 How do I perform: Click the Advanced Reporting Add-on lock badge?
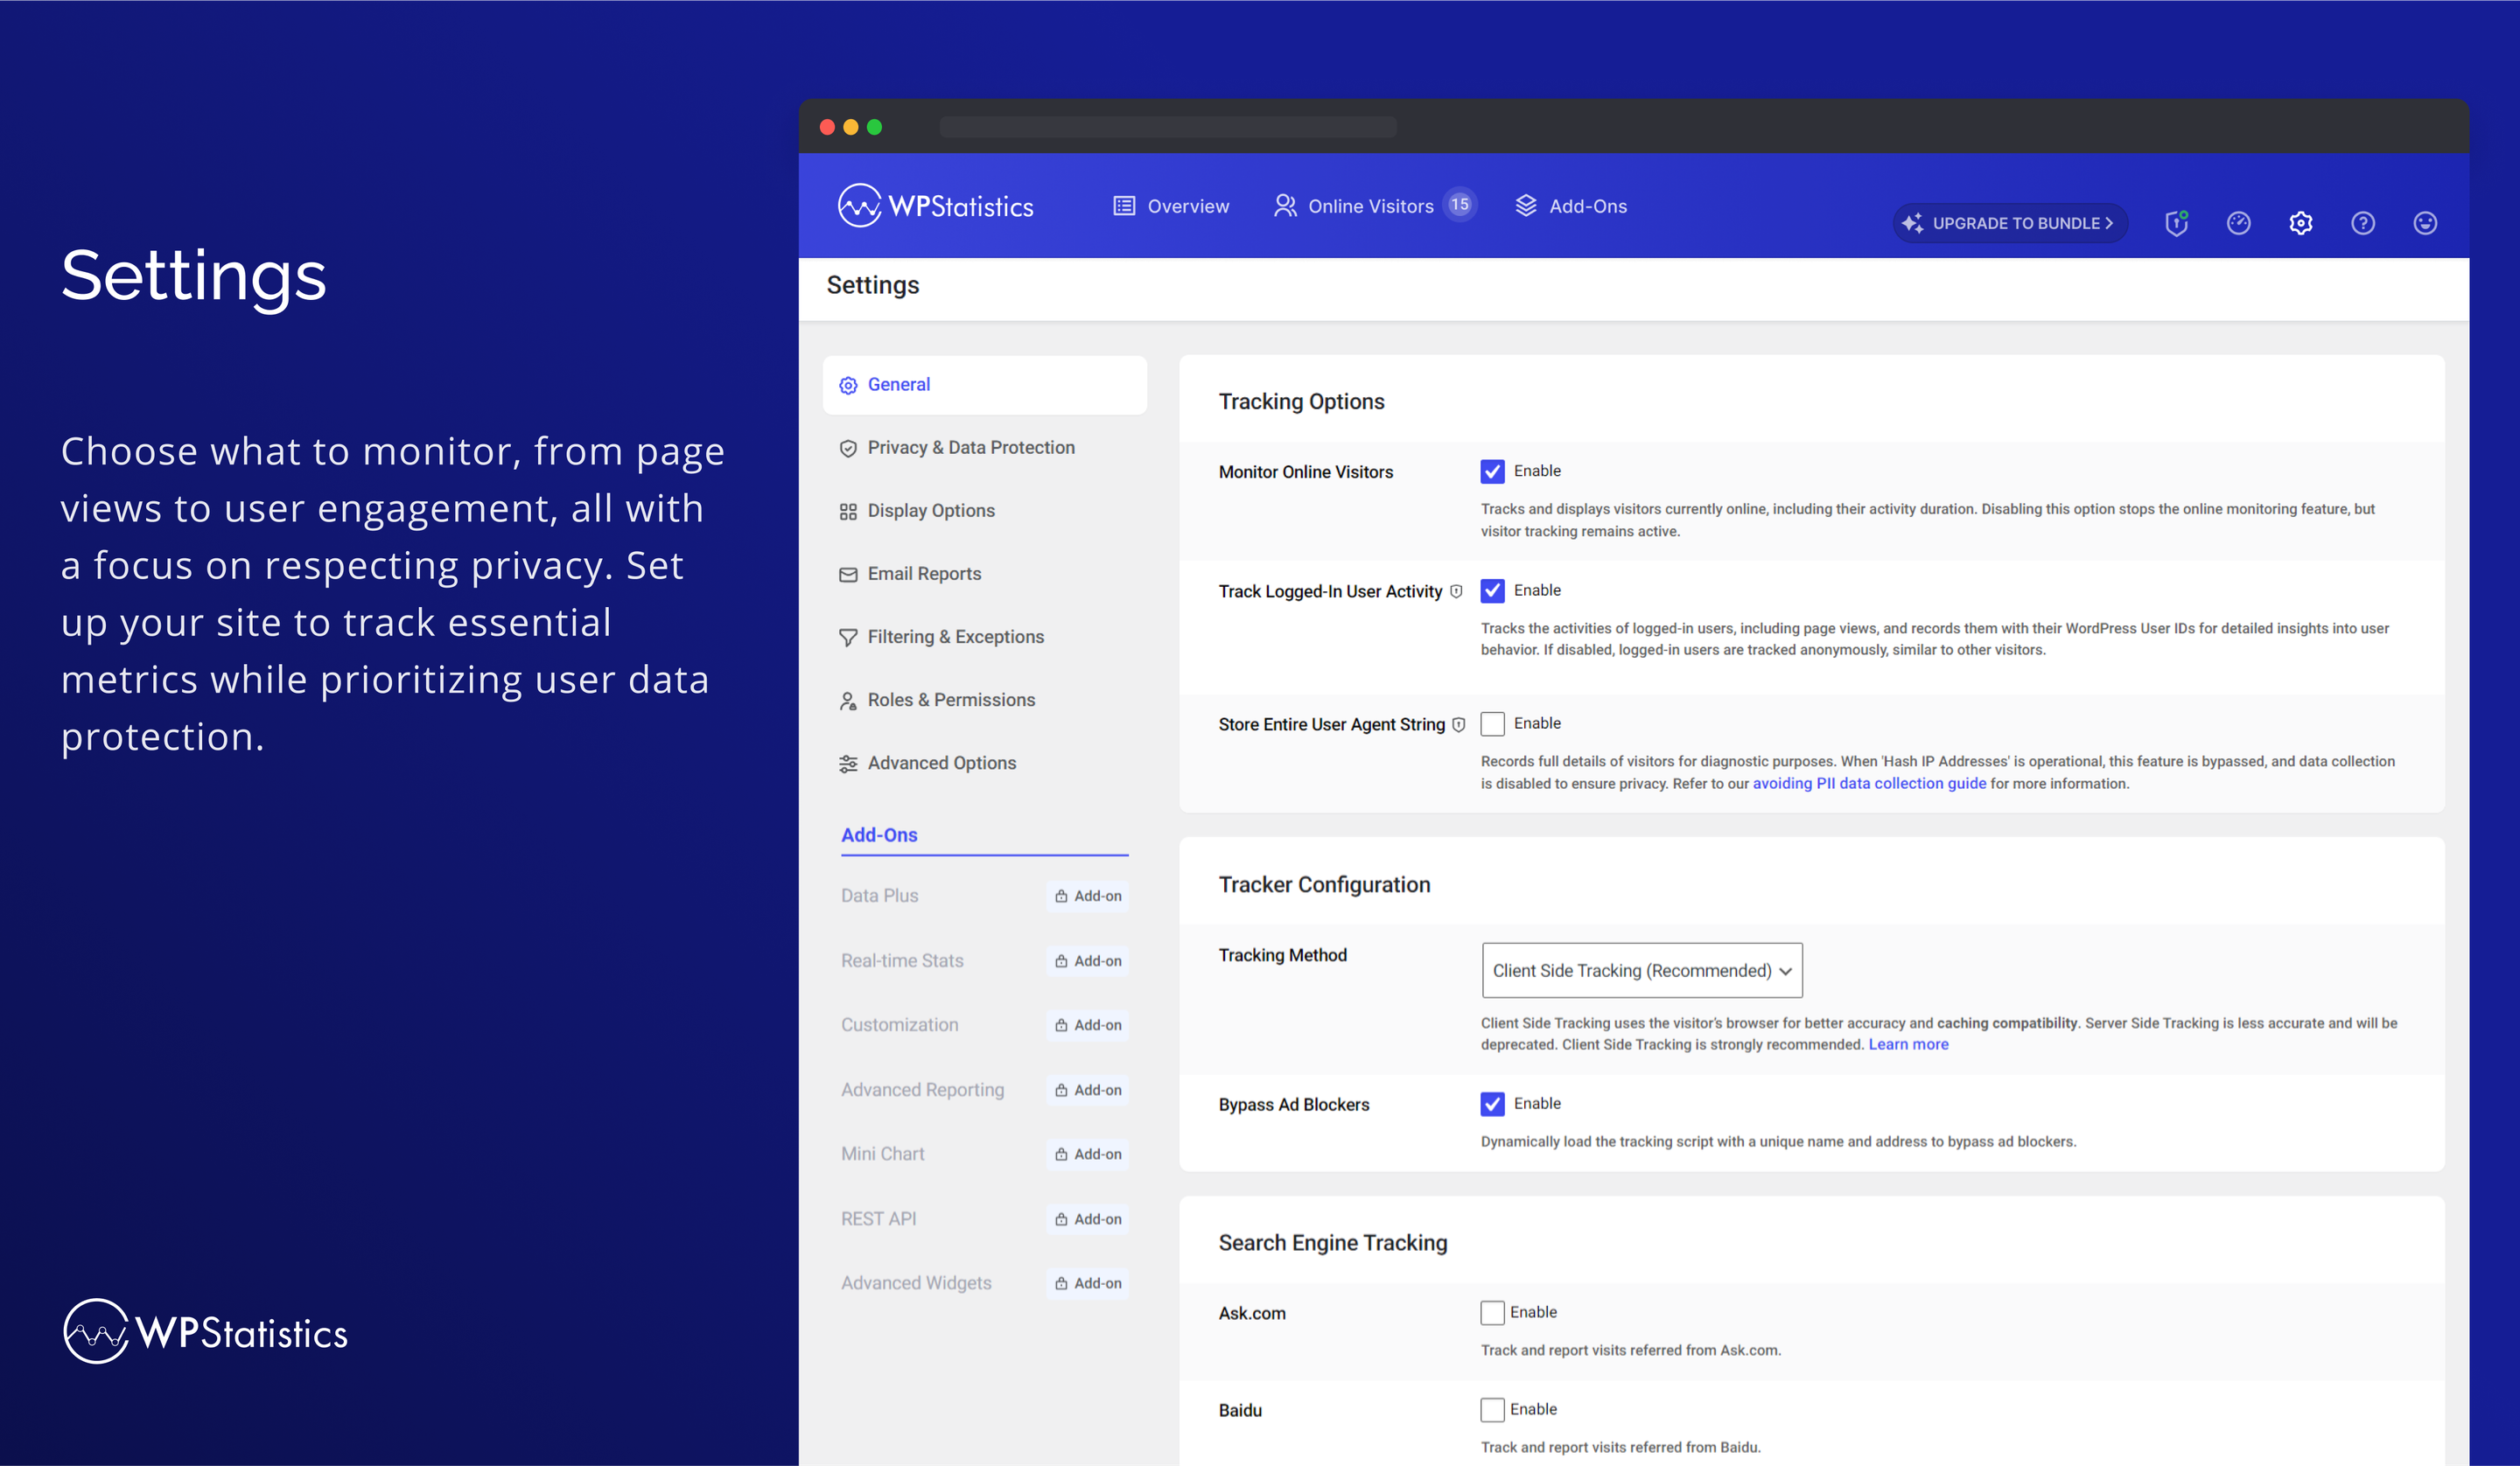click(x=1088, y=1090)
